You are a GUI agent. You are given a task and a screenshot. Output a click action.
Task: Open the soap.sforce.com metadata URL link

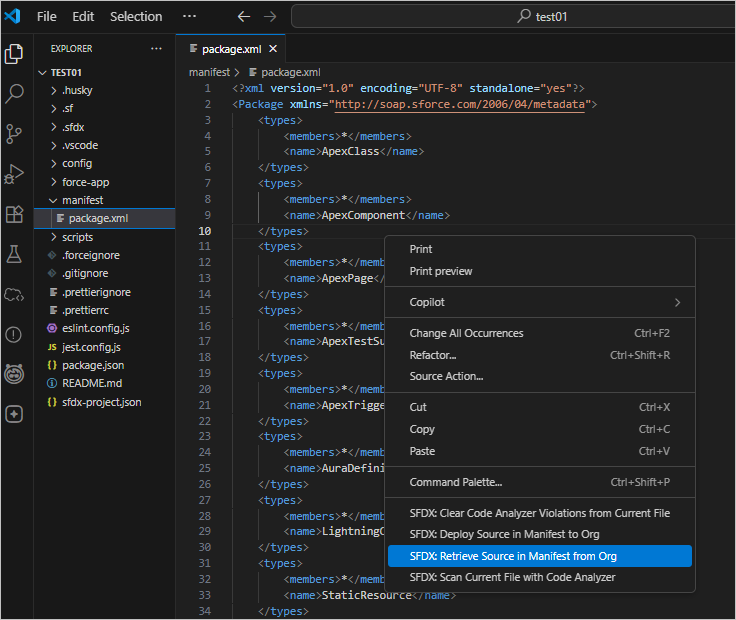(460, 104)
